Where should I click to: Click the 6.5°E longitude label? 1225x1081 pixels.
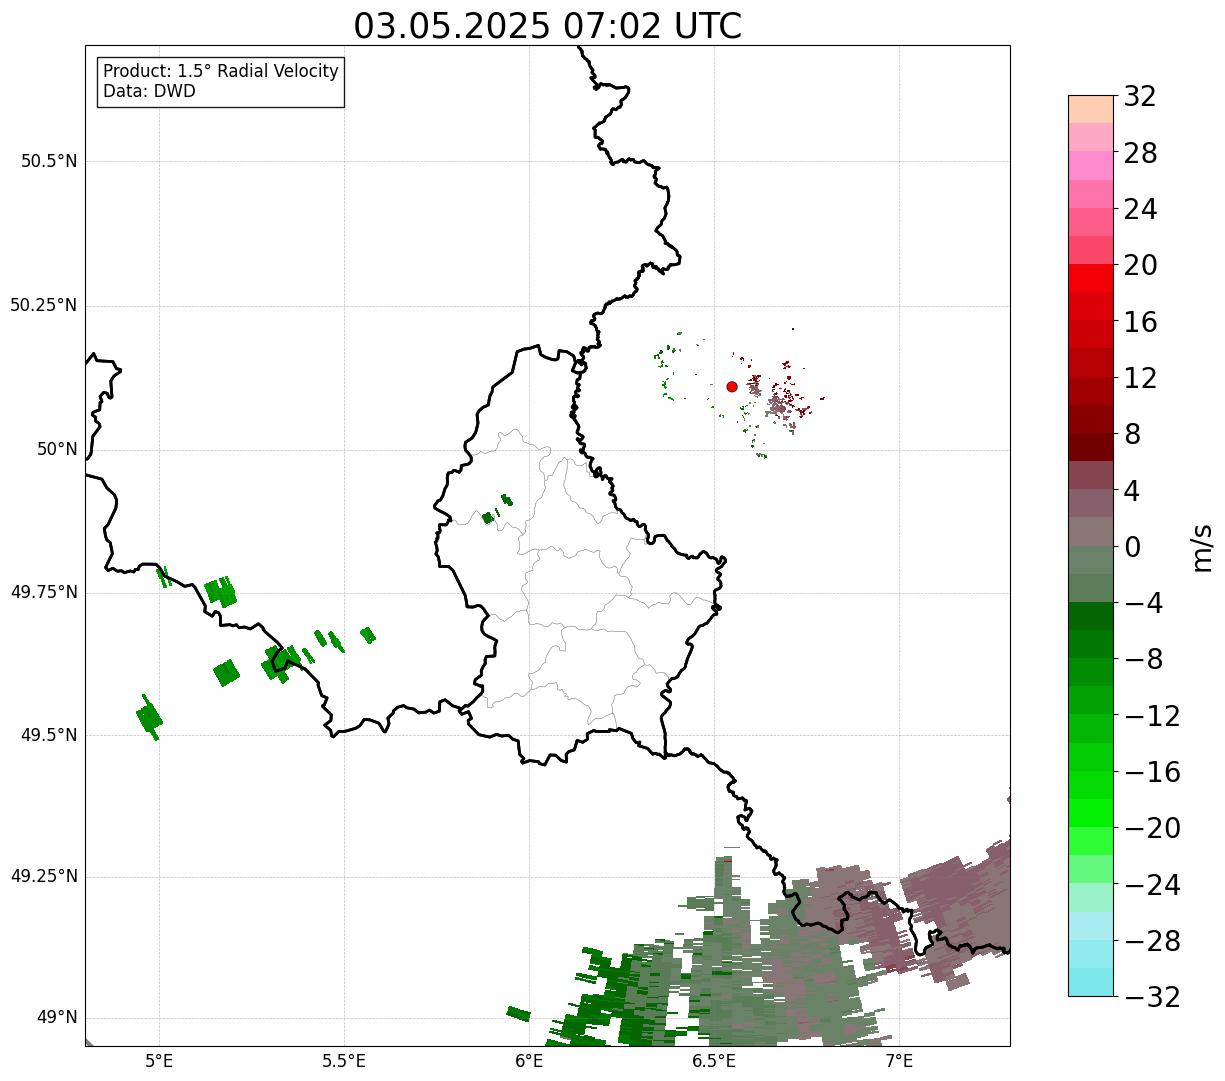click(x=714, y=1060)
